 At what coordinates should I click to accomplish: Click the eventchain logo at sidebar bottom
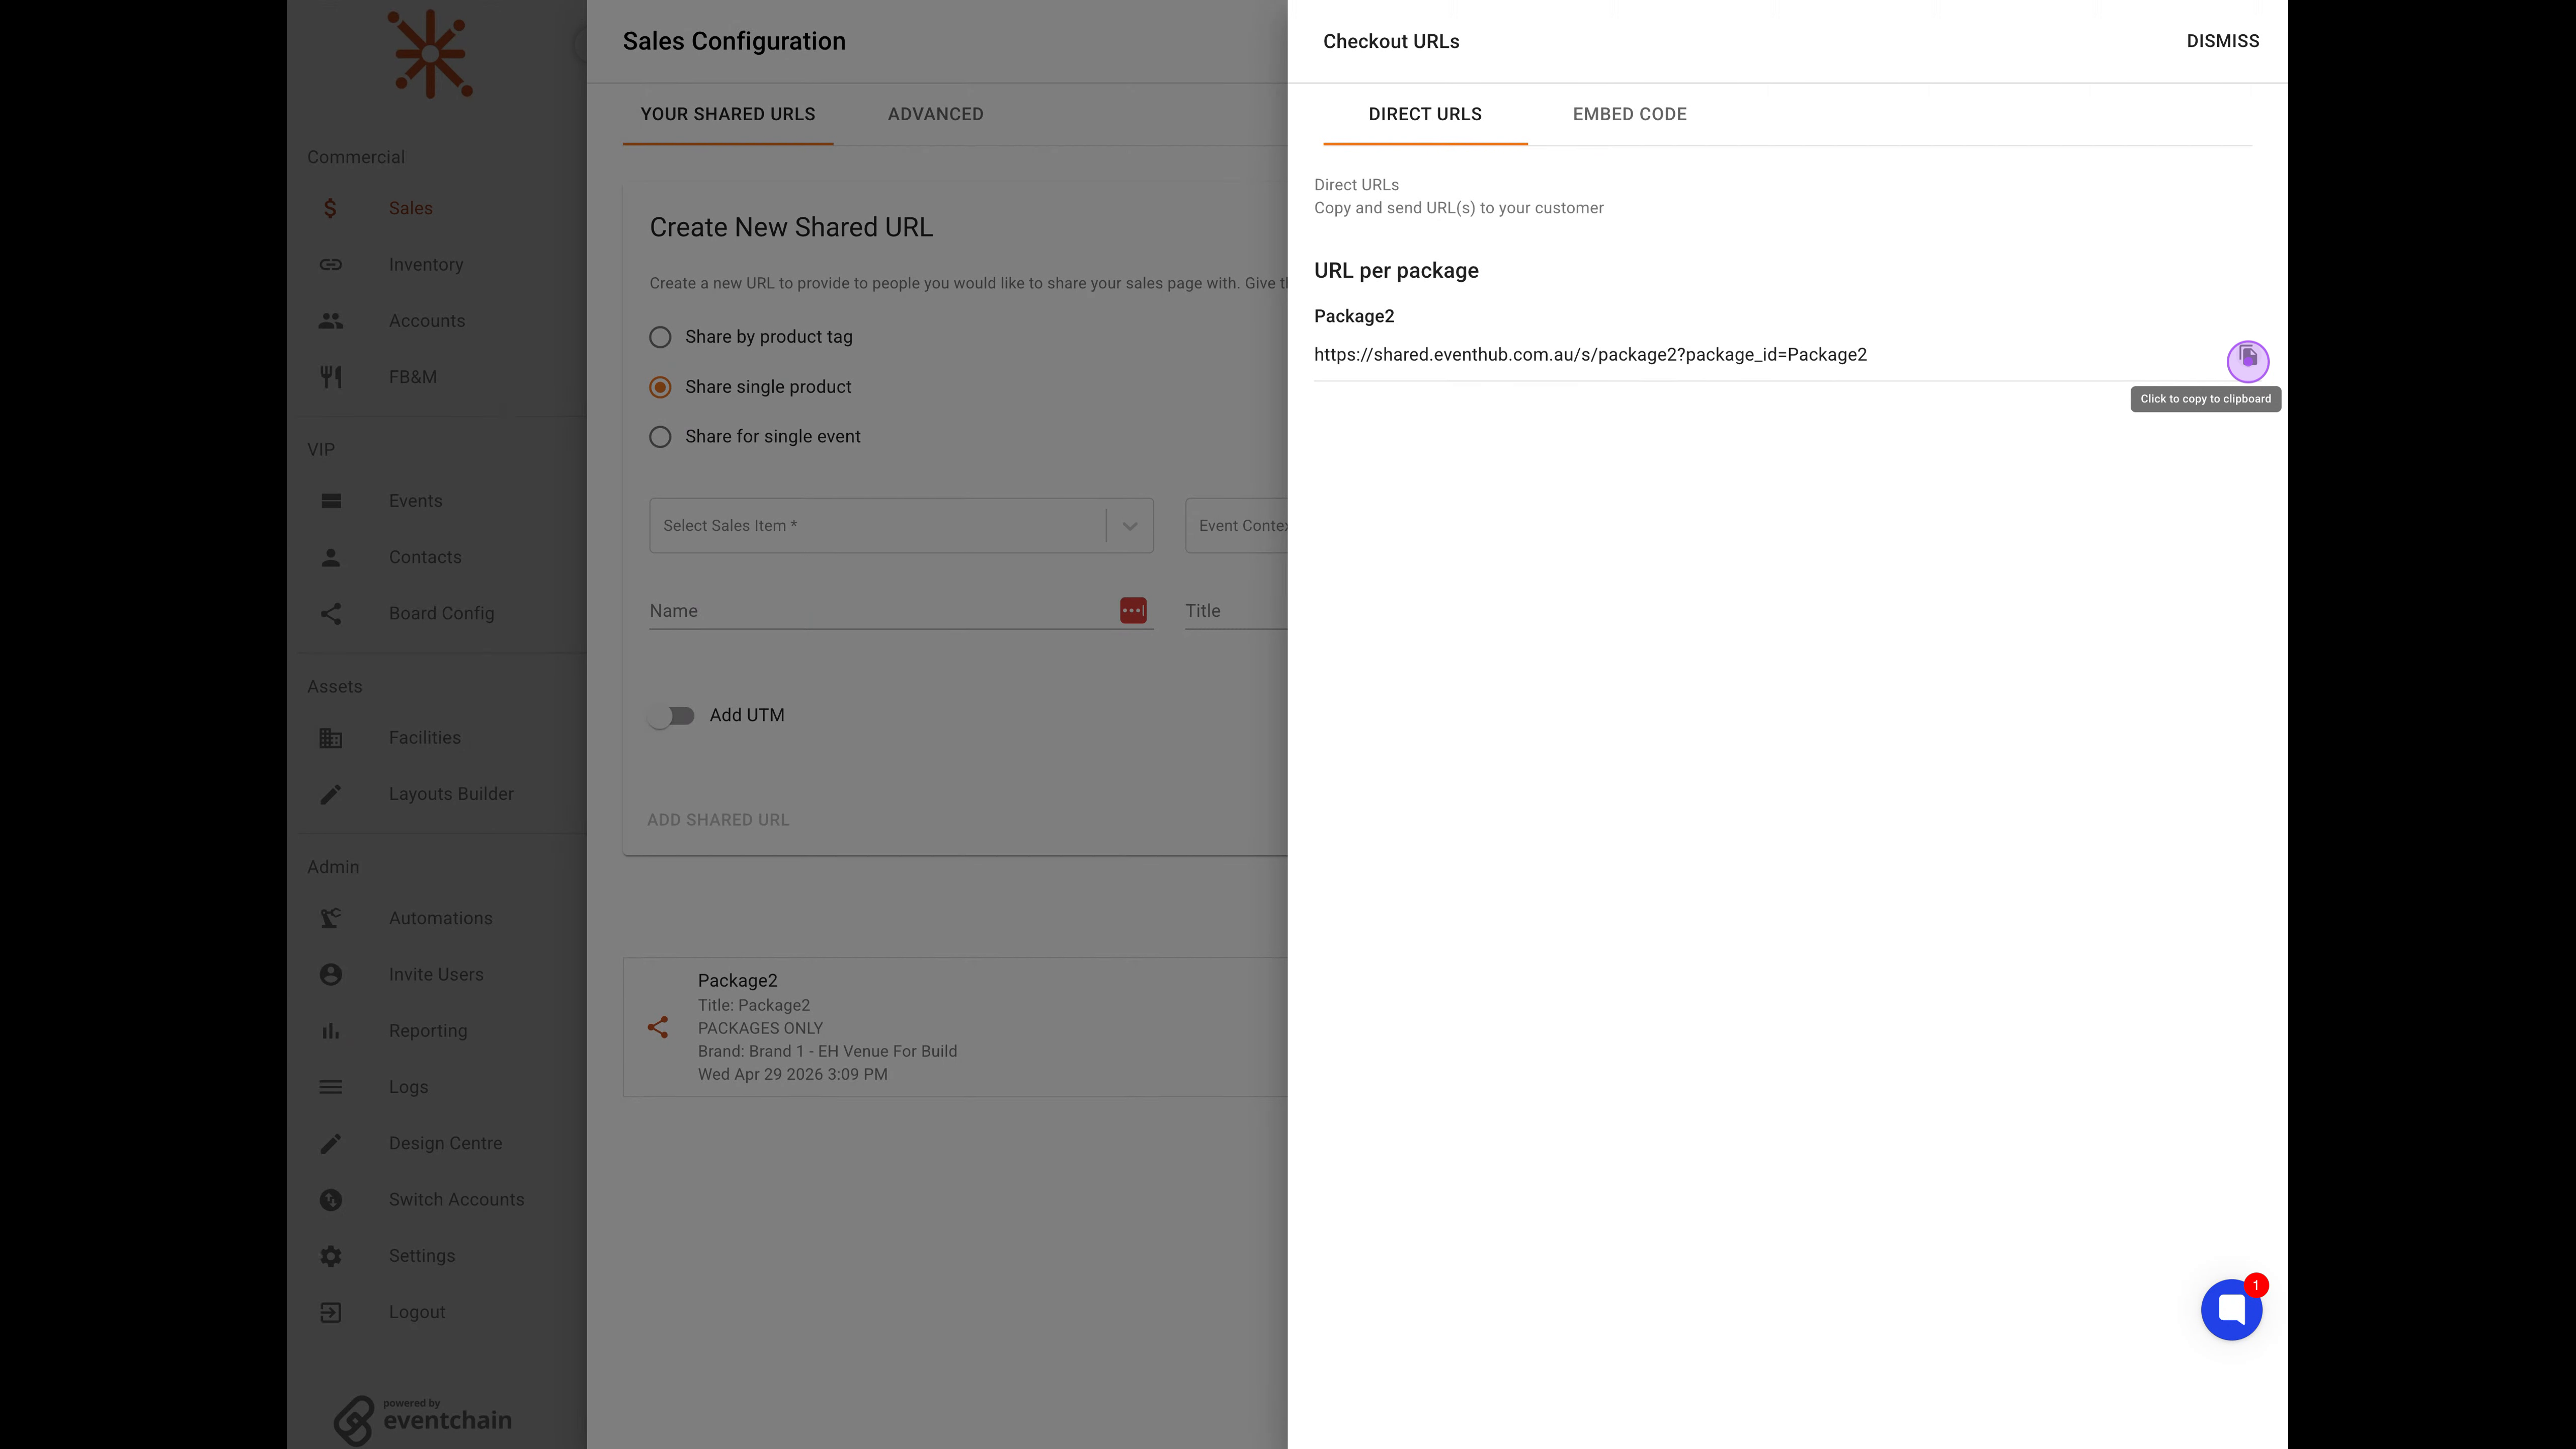click(x=423, y=1420)
